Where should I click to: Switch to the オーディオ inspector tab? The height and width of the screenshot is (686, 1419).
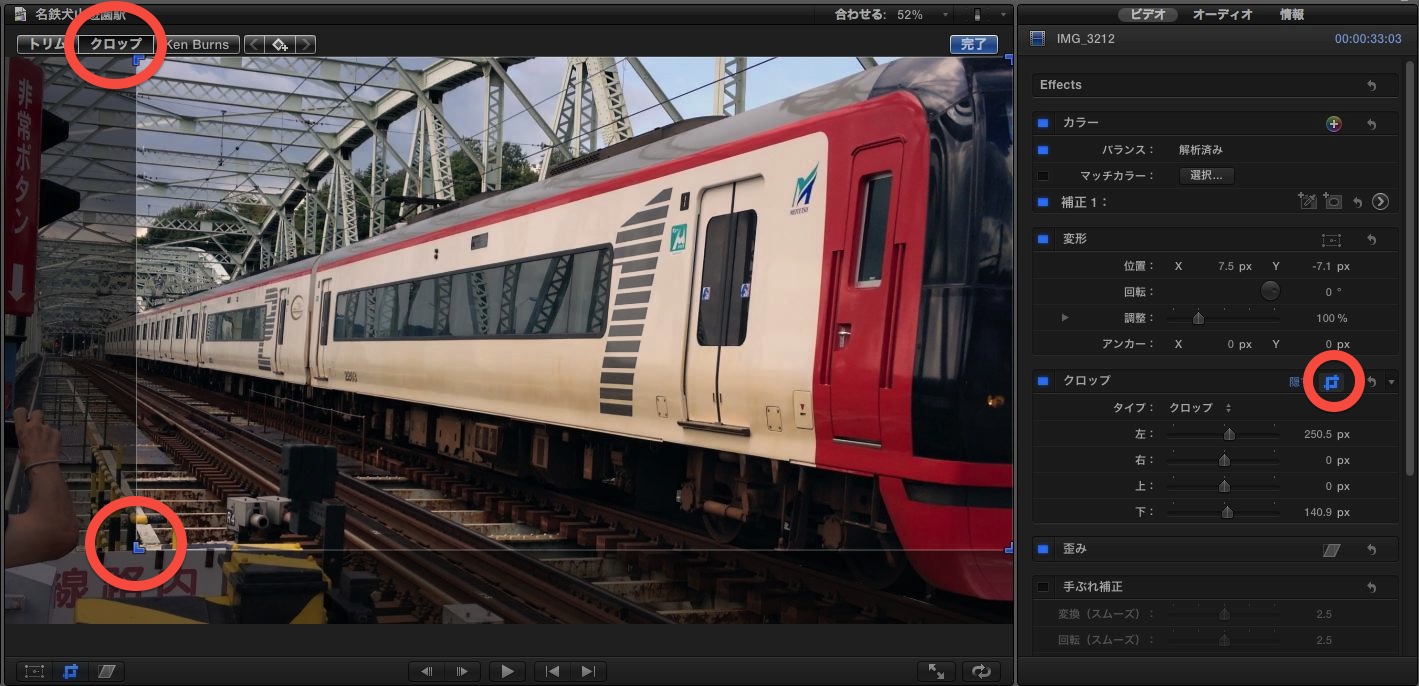coord(1225,15)
